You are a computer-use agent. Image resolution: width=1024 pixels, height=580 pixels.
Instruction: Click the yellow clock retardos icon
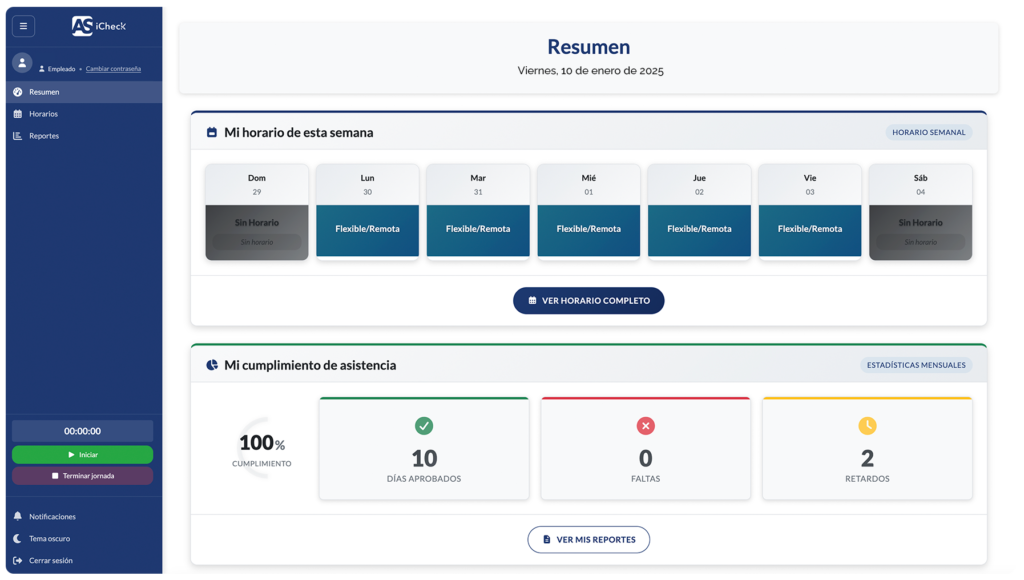[x=867, y=426]
